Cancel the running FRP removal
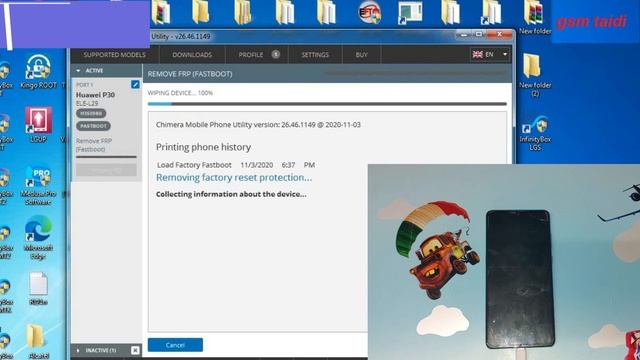Screen dimensions: 640x360 coord(175,345)
